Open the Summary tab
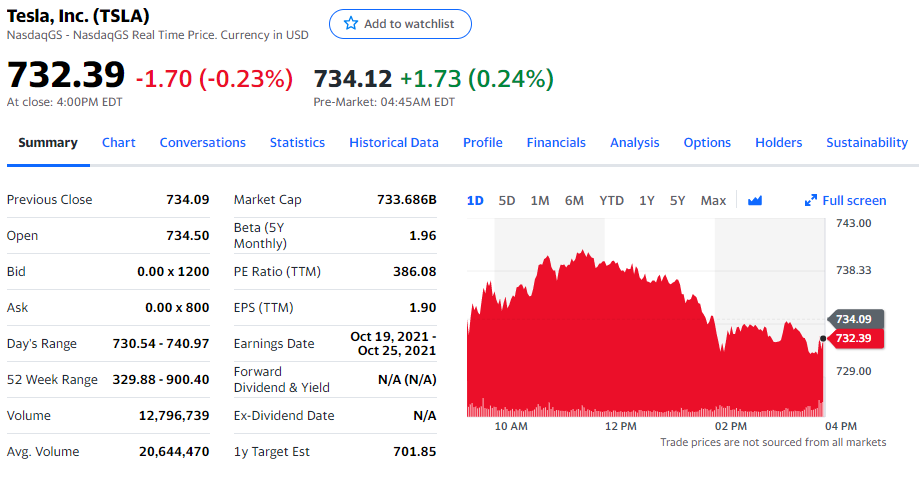Viewport: 919px width, 492px height. pyautogui.click(x=48, y=142)
